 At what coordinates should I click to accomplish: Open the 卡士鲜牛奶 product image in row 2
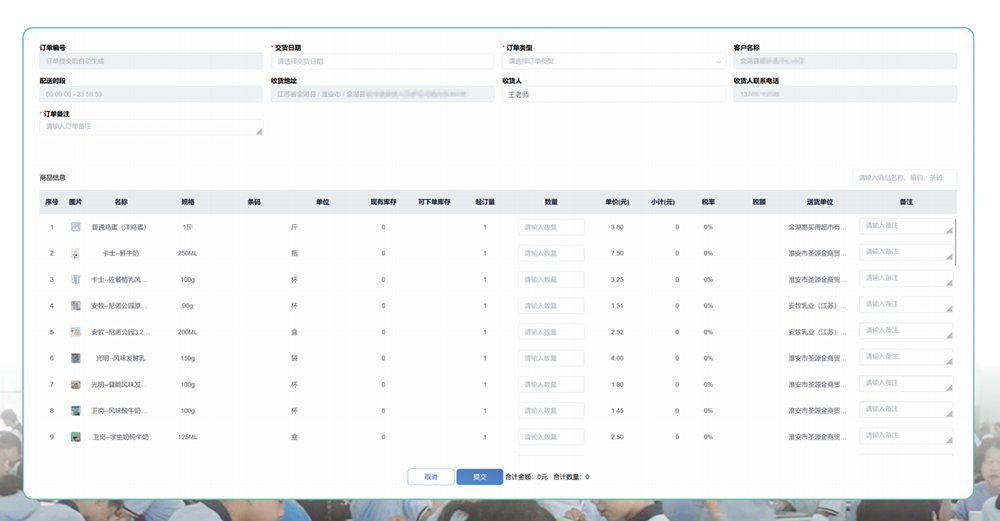75,254
